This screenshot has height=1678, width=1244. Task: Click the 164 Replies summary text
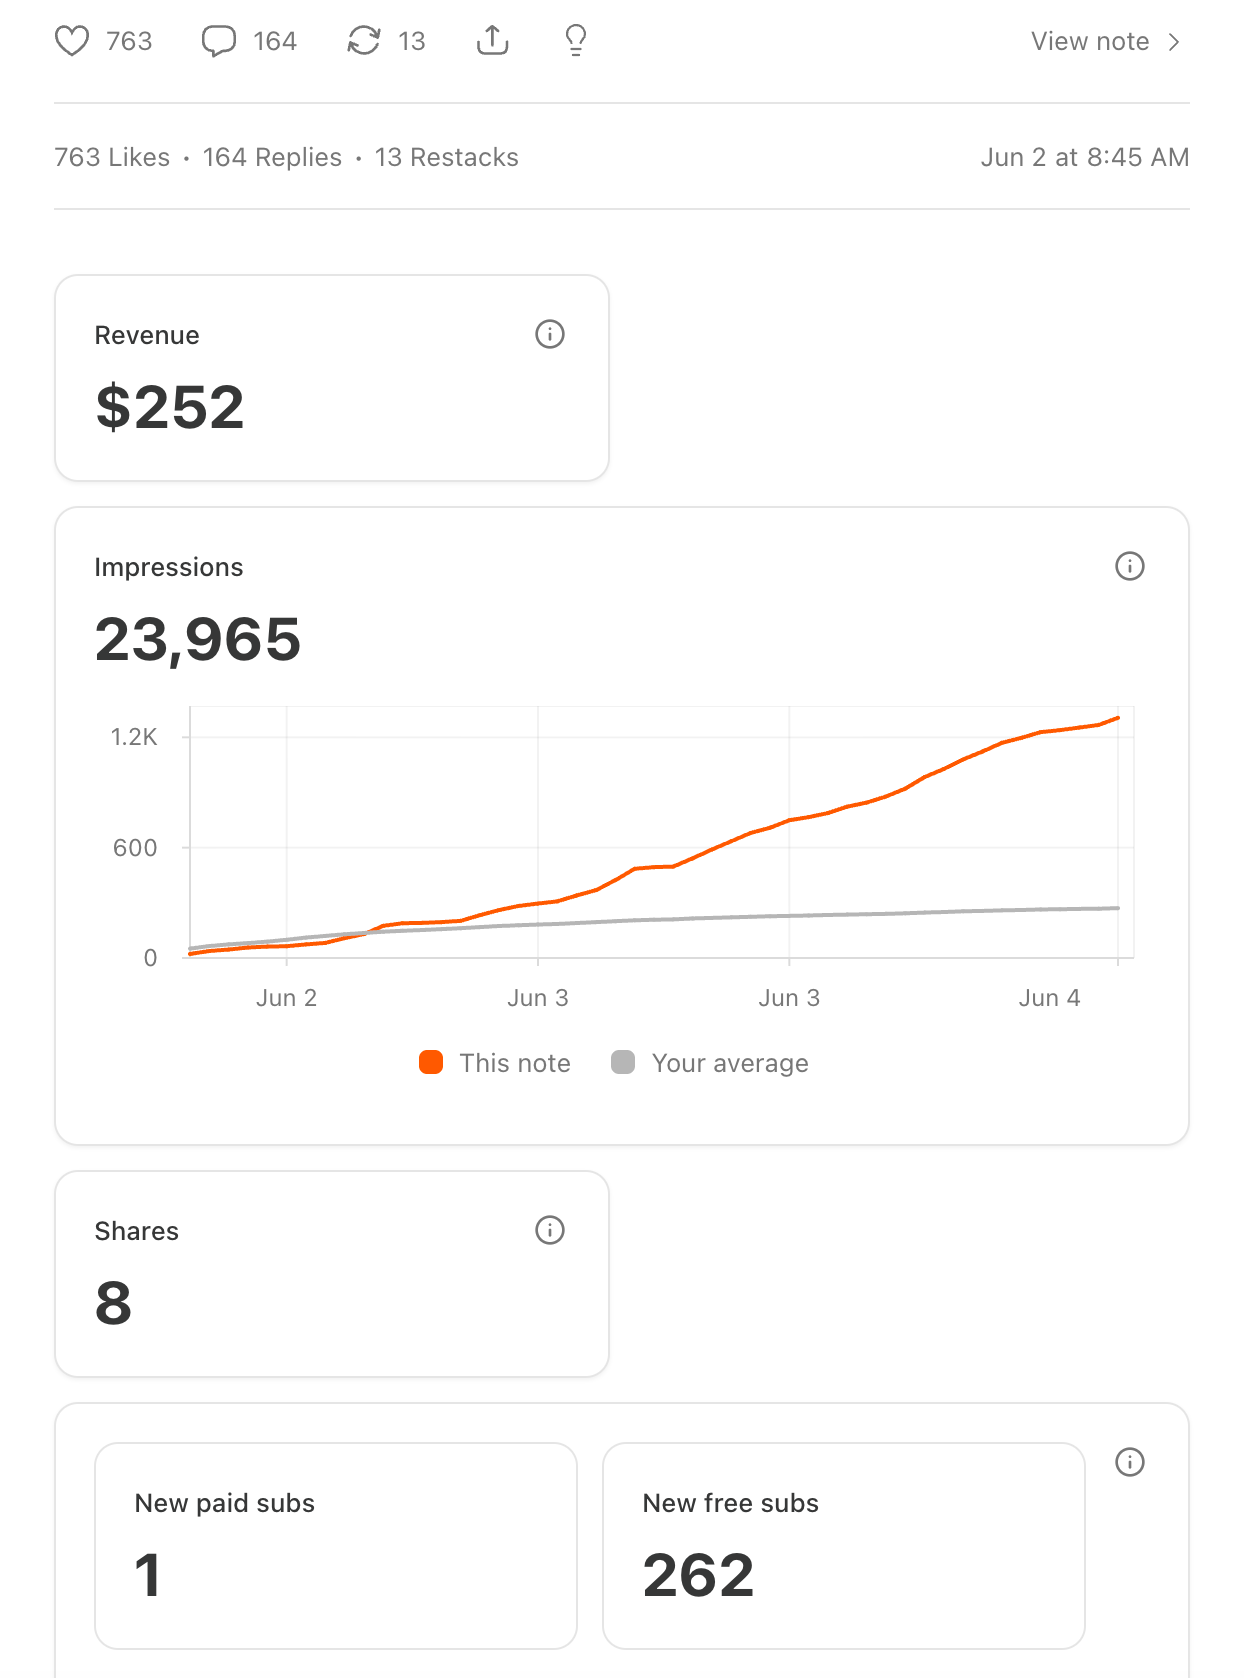point(272,157)
